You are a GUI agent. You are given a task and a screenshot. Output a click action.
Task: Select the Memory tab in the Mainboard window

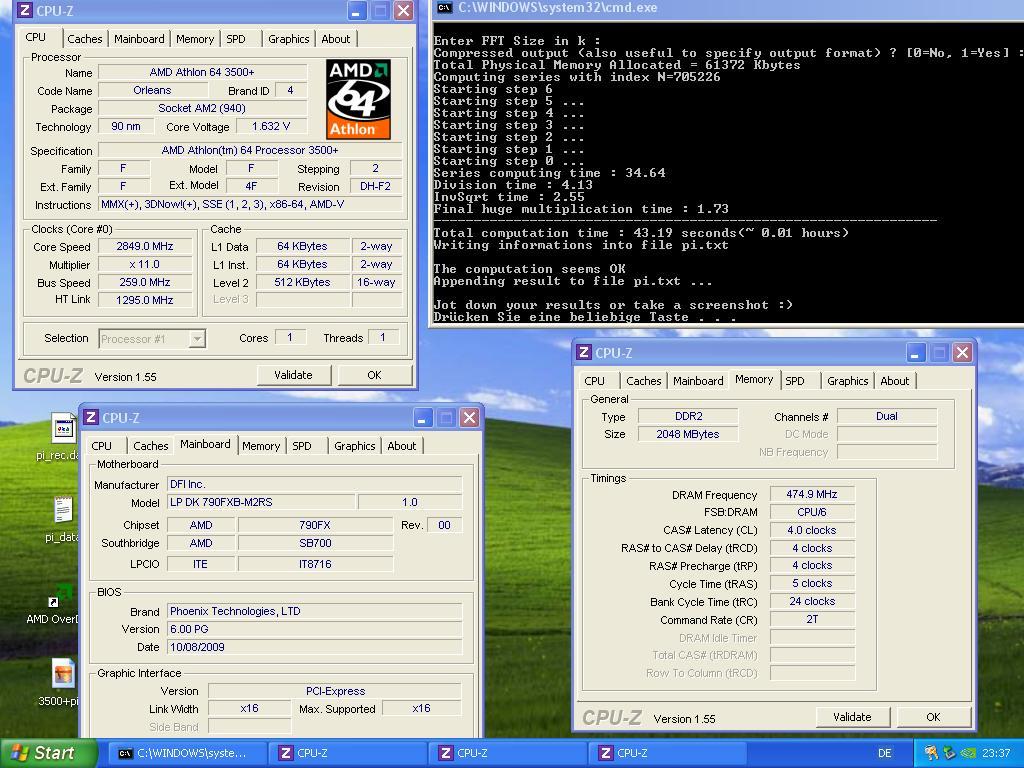(x=261, y=446)
